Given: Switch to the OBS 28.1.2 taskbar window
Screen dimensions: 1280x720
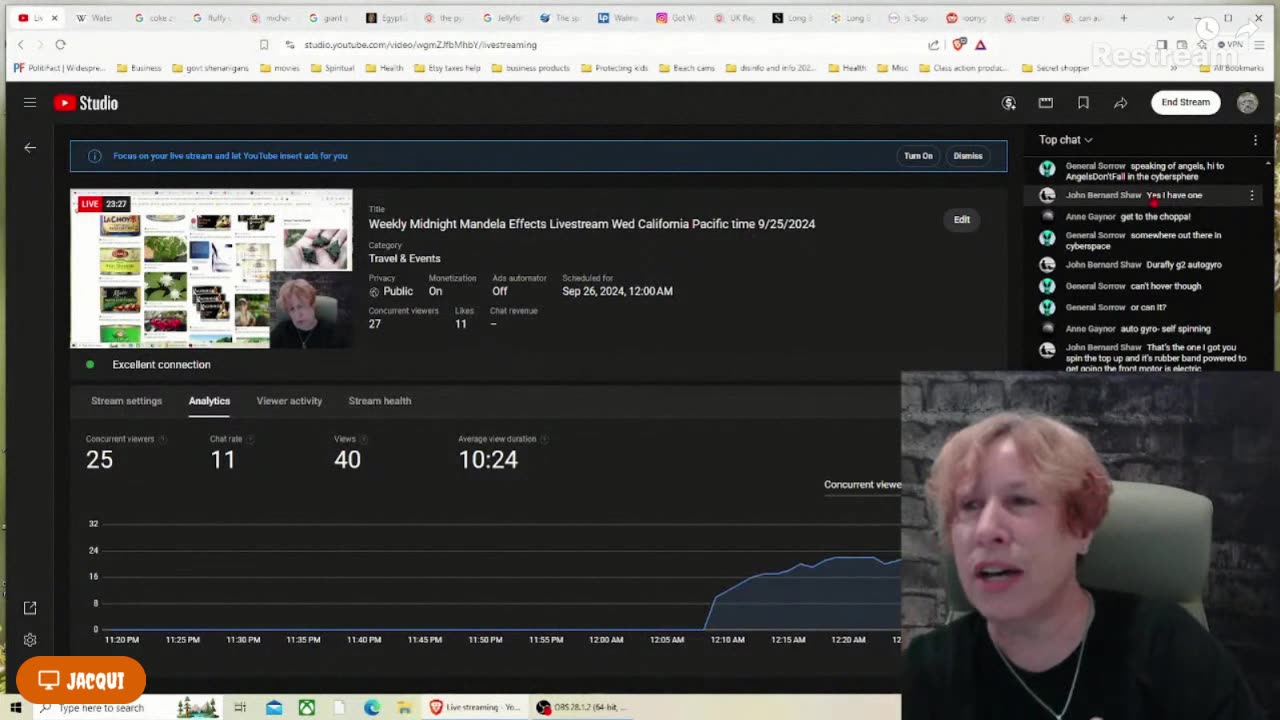Looking at the screenshot, I should pyautogui.click(x=581, y=708).
